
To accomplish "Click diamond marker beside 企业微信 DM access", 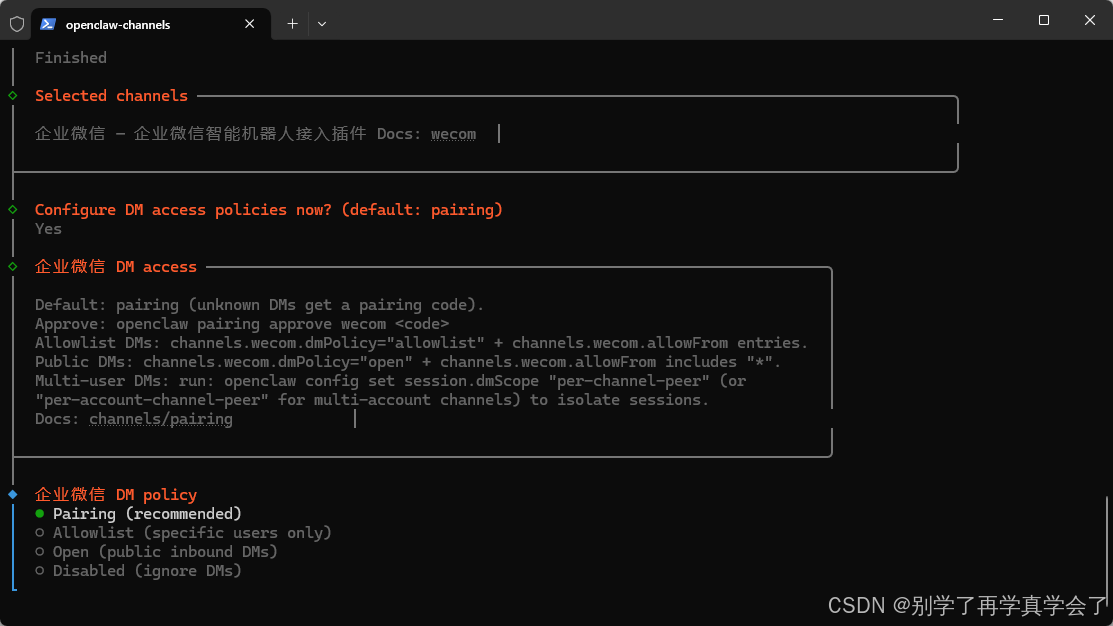I will (x=13, y=267).
